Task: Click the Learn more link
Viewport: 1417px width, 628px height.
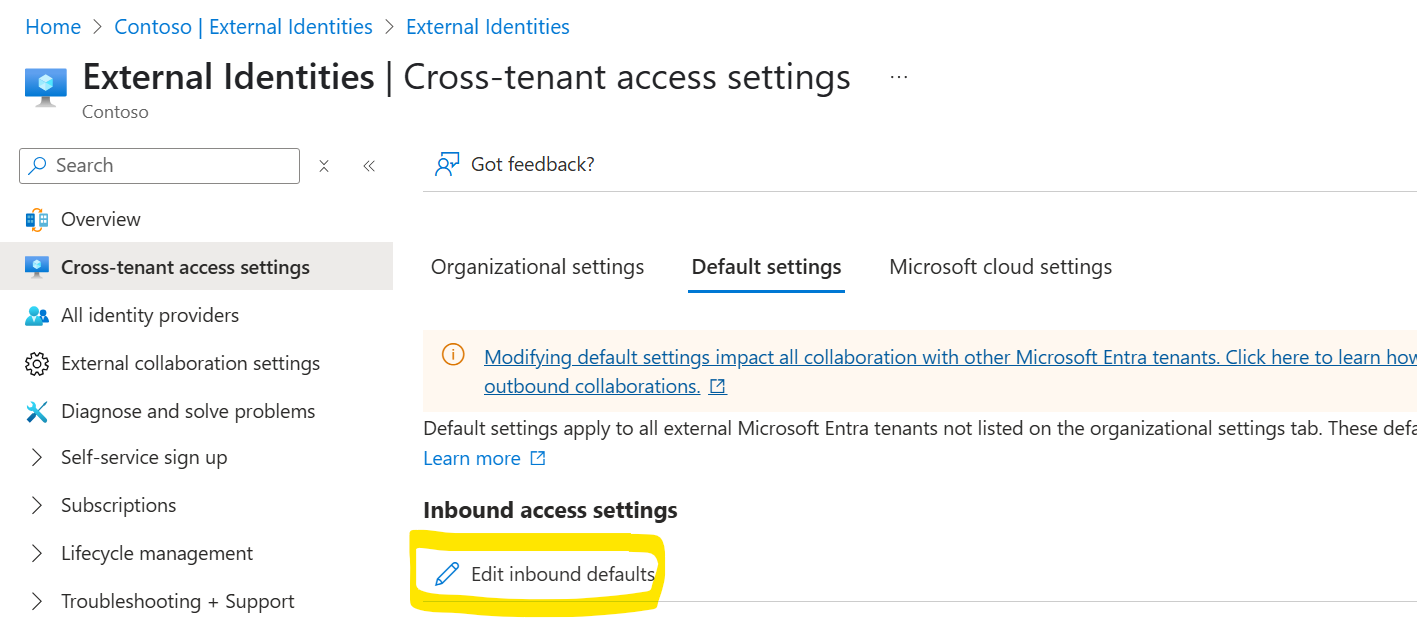Action: 472,458
